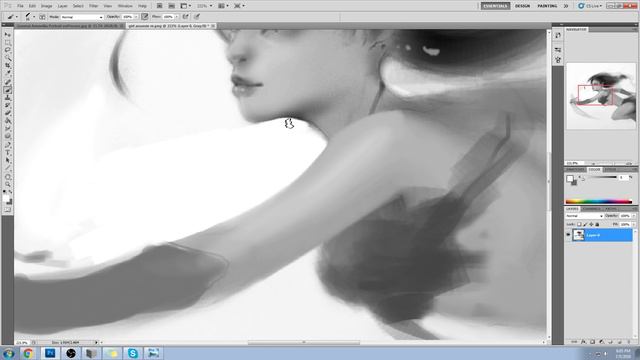Open the CS Live dropdown
Image resolution: width=640 pixels, height=360 pixels.
click(590, 6)
